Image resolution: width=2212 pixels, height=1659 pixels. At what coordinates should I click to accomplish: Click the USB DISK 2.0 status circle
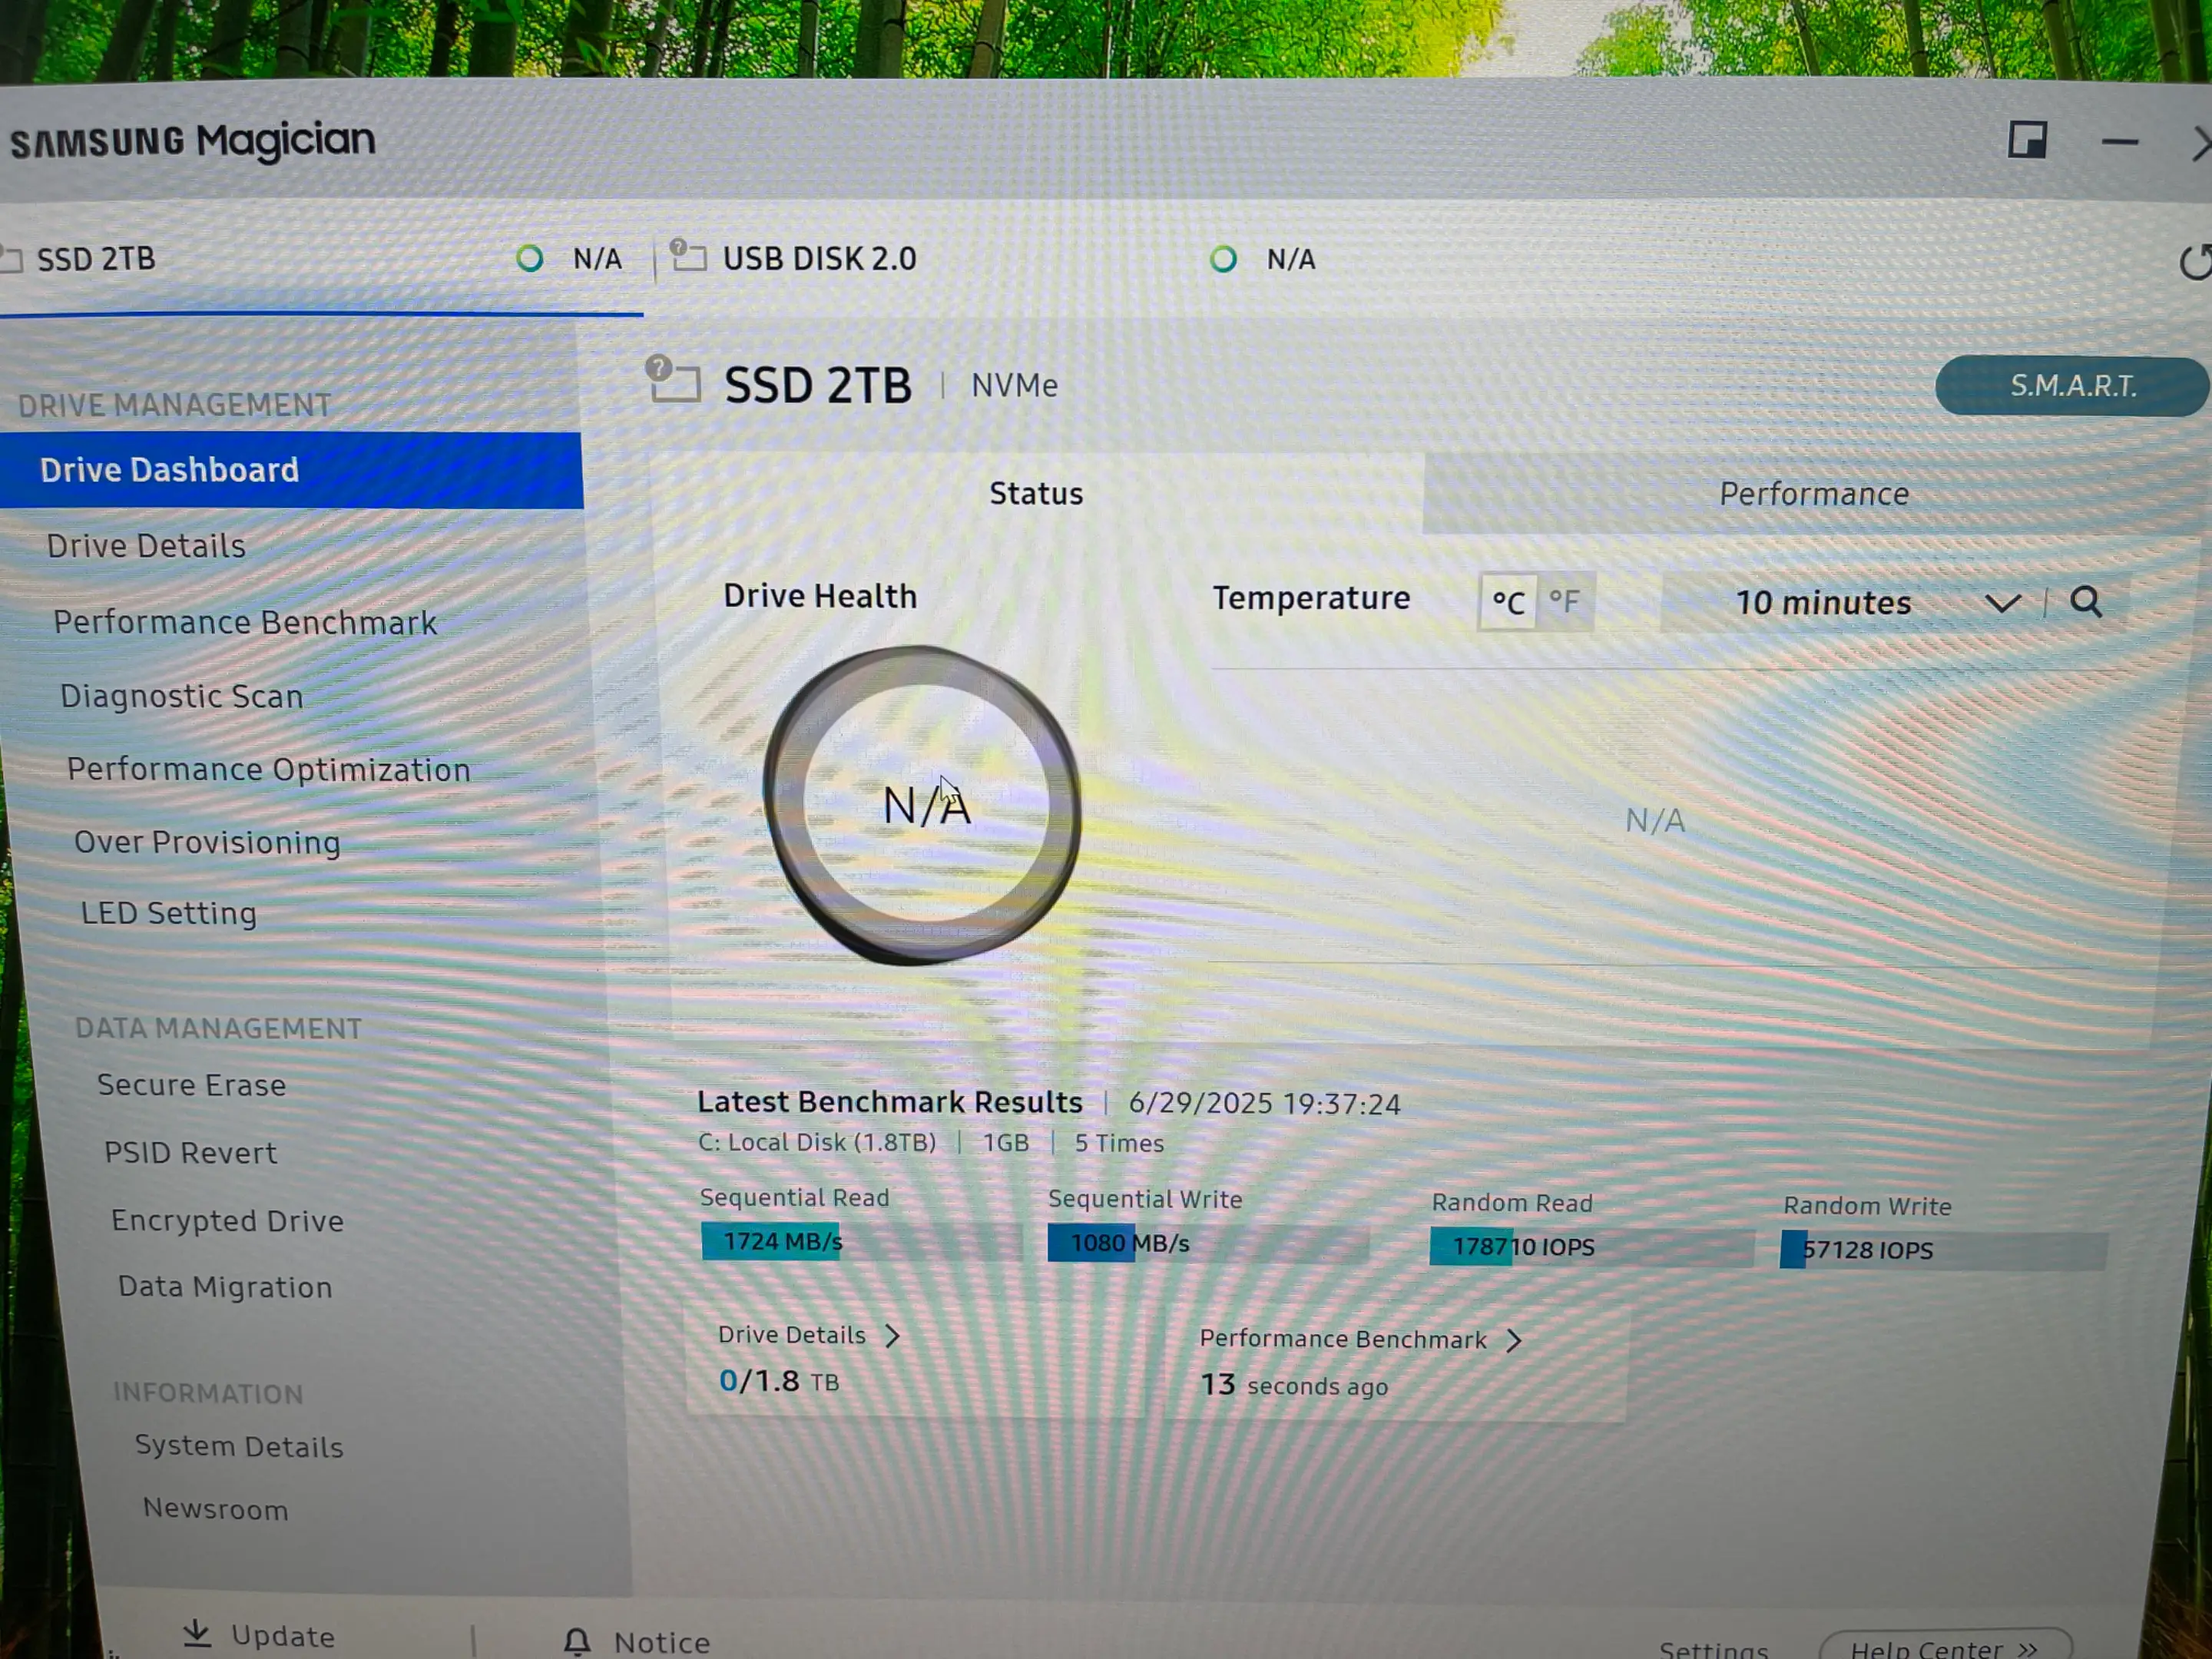[x=1223, y=260]
